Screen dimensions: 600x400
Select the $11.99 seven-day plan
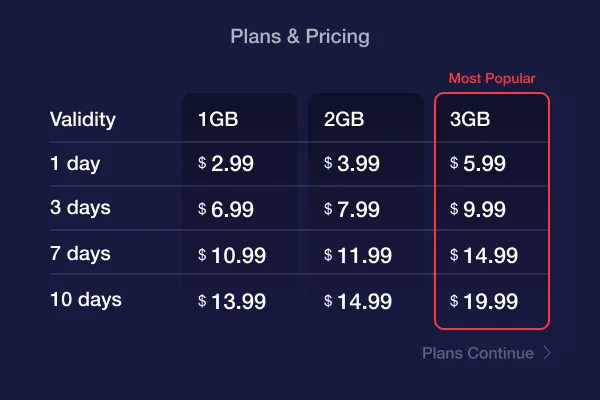click(358, 255)
